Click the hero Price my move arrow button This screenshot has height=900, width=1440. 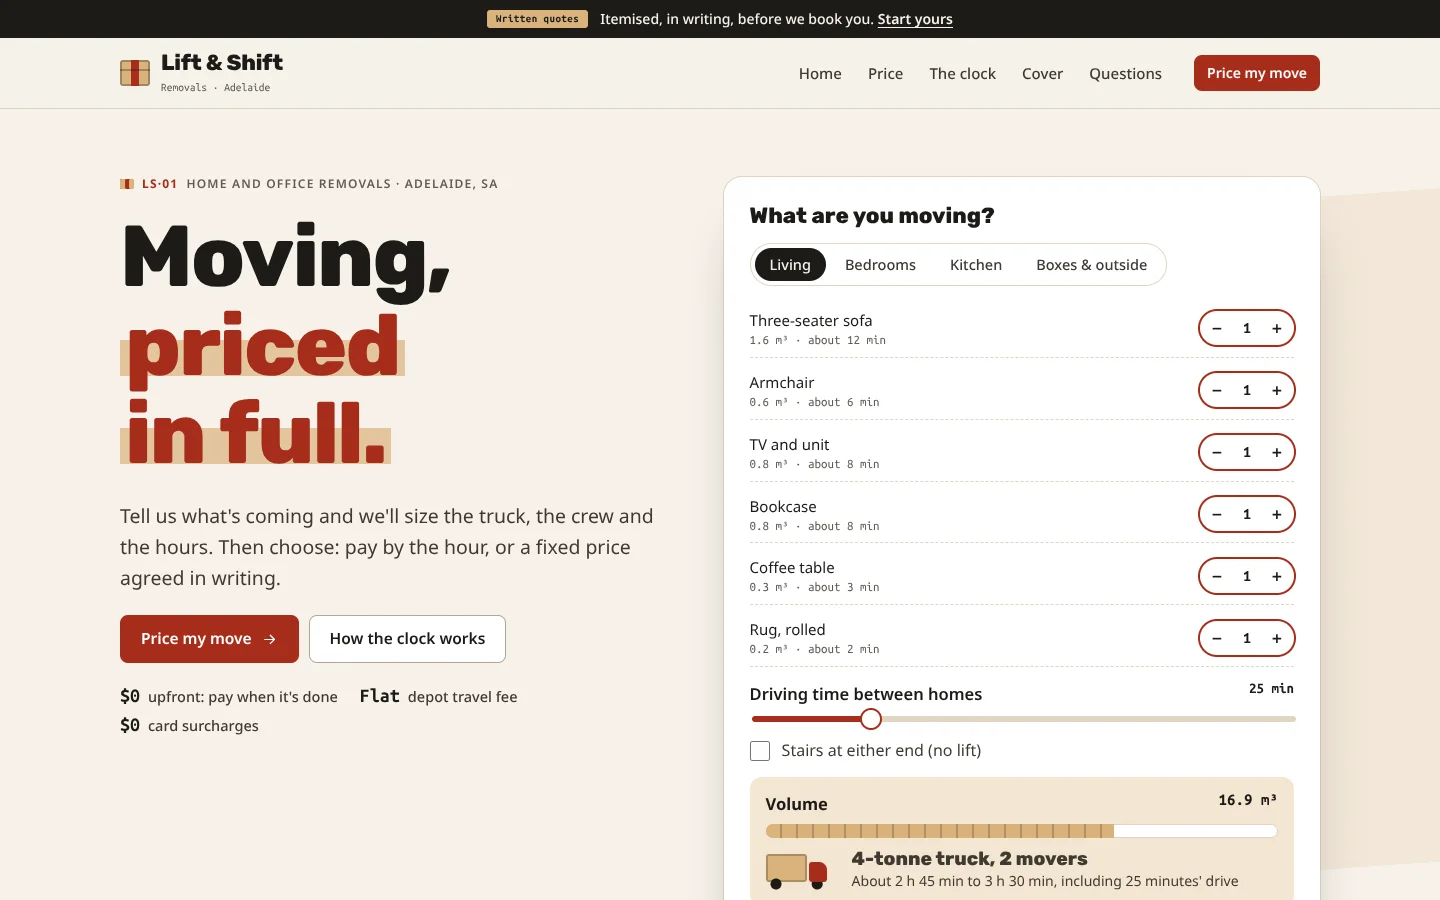click(x=209, y=639)
